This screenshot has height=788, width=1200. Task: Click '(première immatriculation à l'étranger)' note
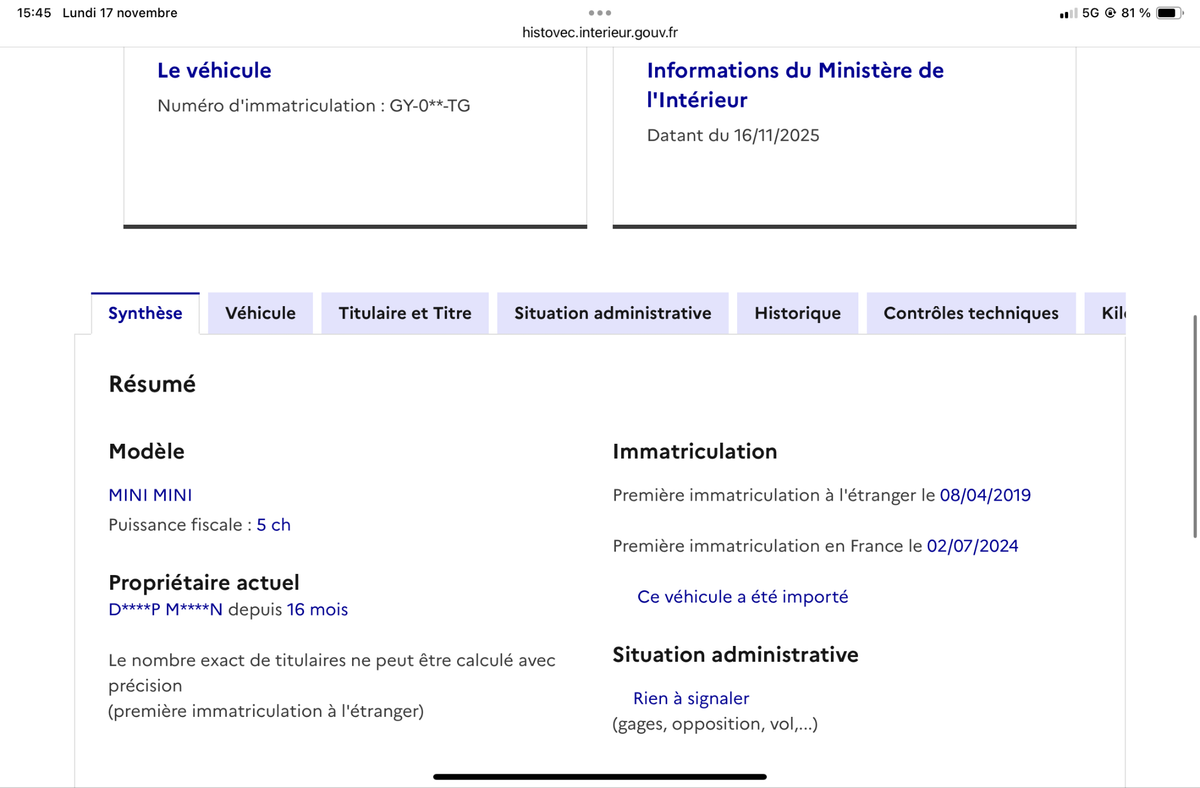(x=266, y=712)
